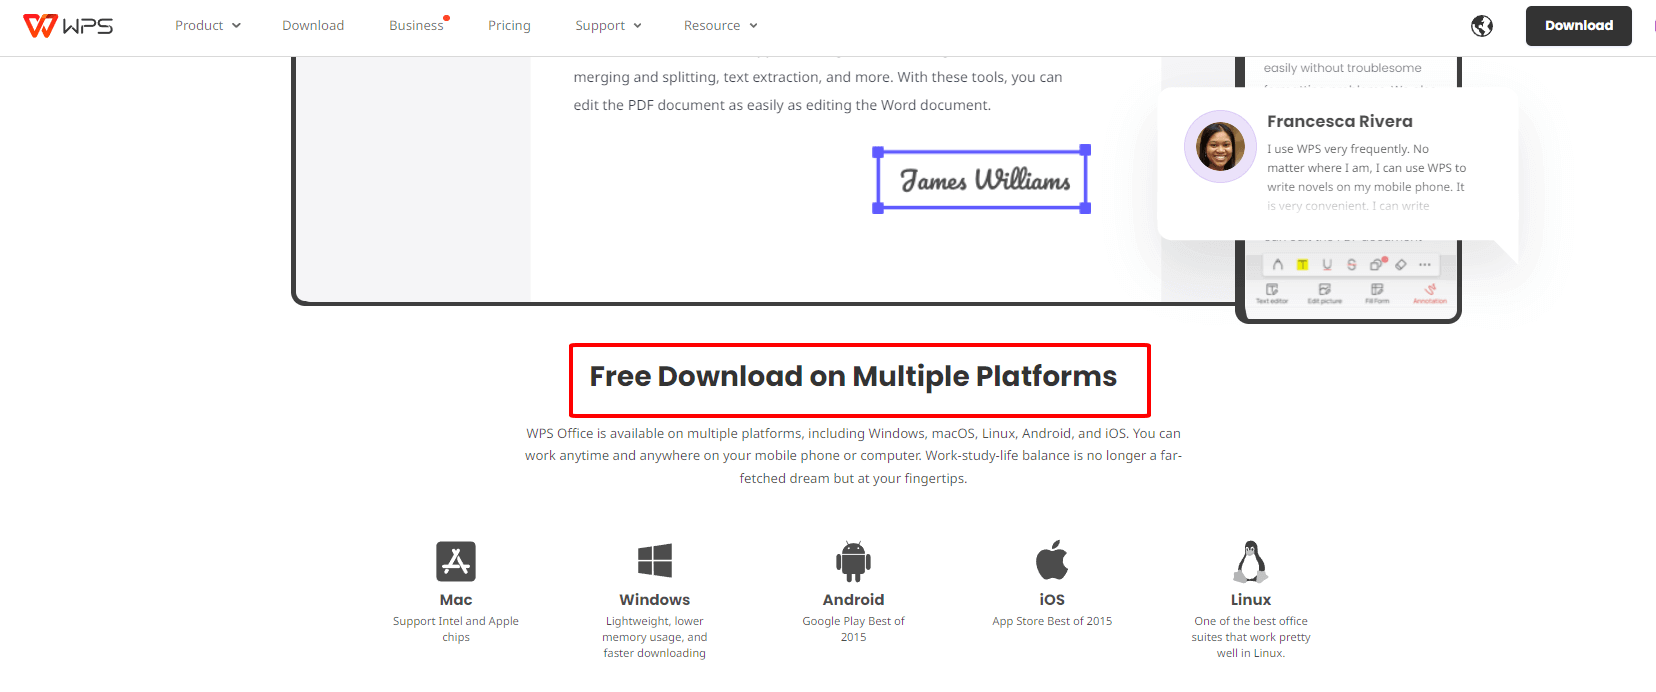Open the language globe icon
Image resolution: width=1656 pixels, height=692 pixels.
point(1482,26)
